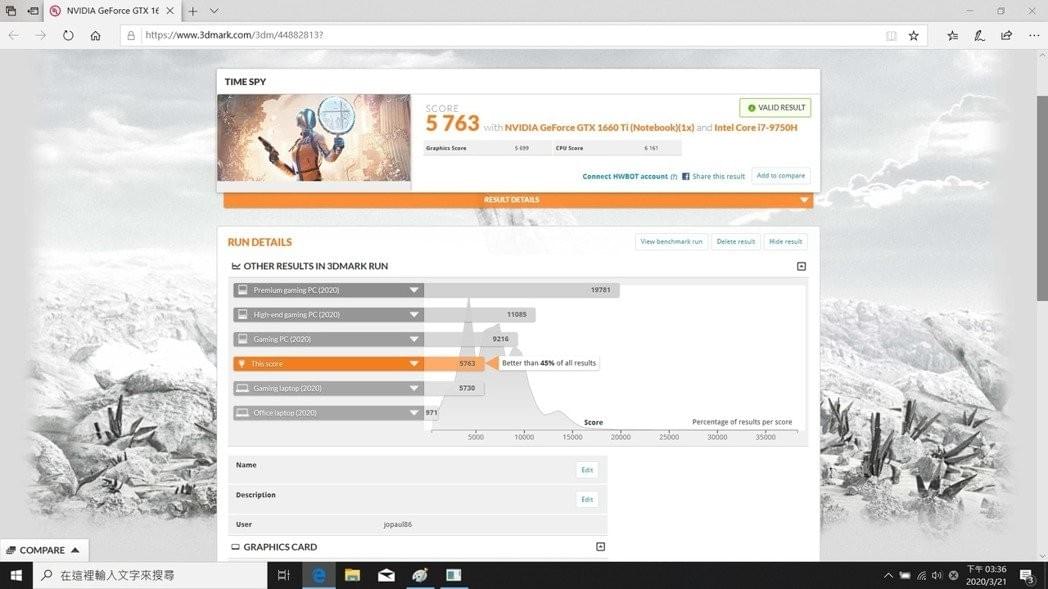Click Connect HWBOT account link

[x=625, y=176]
